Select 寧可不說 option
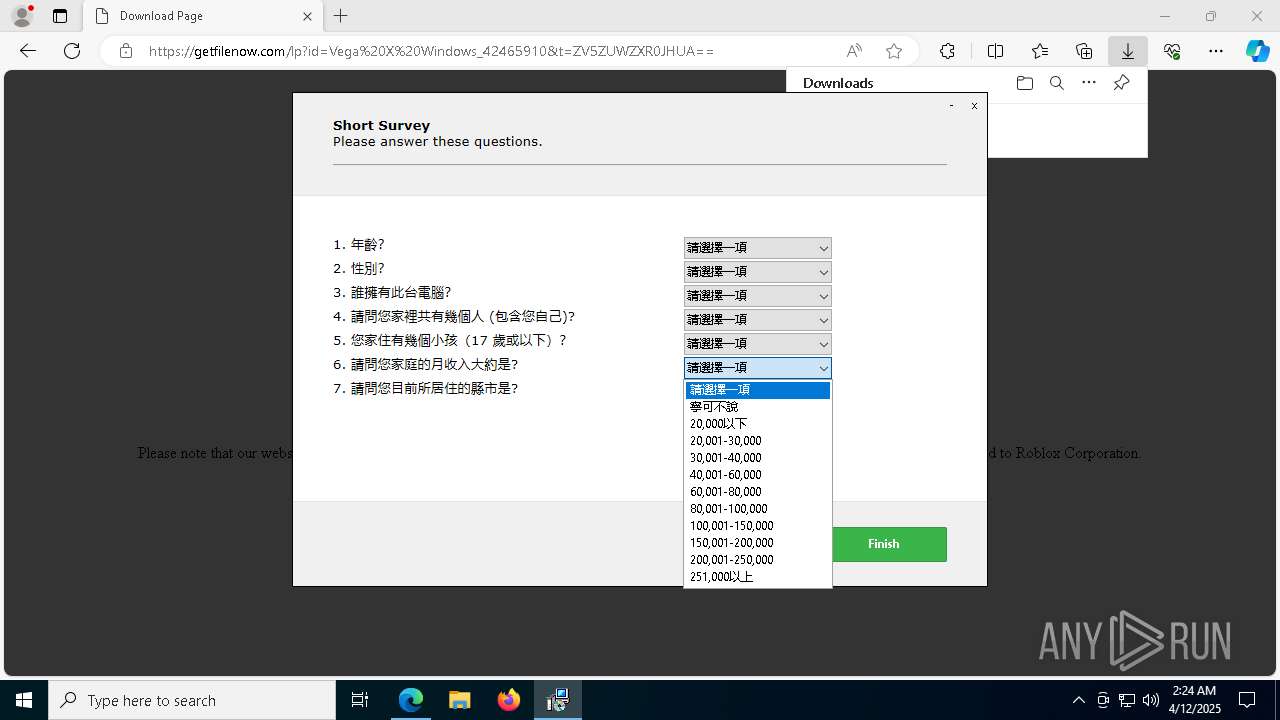1280x720 pixels. pos(758,407)
